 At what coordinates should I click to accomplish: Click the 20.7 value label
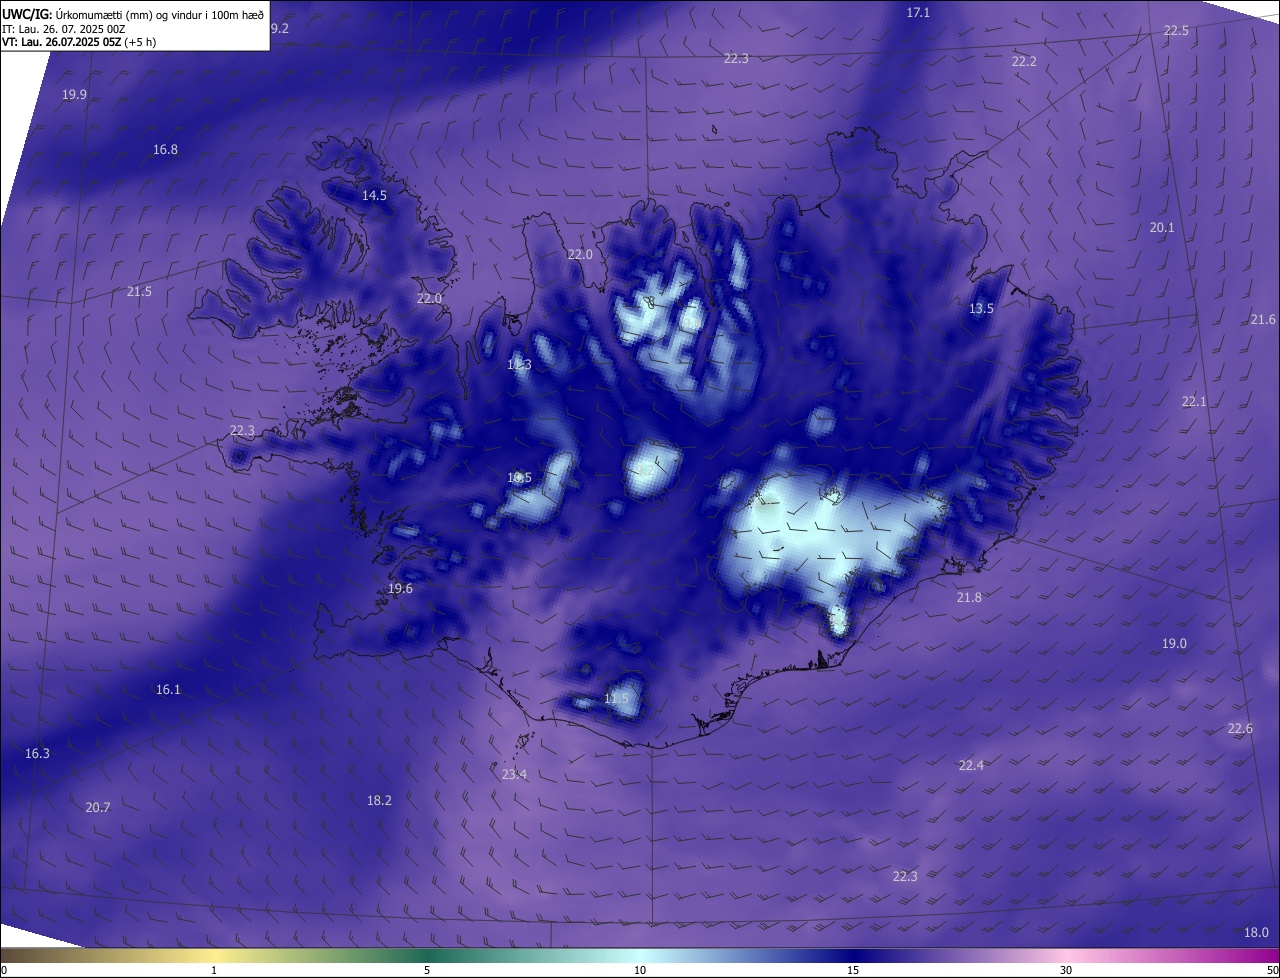(x=98, y=808)
